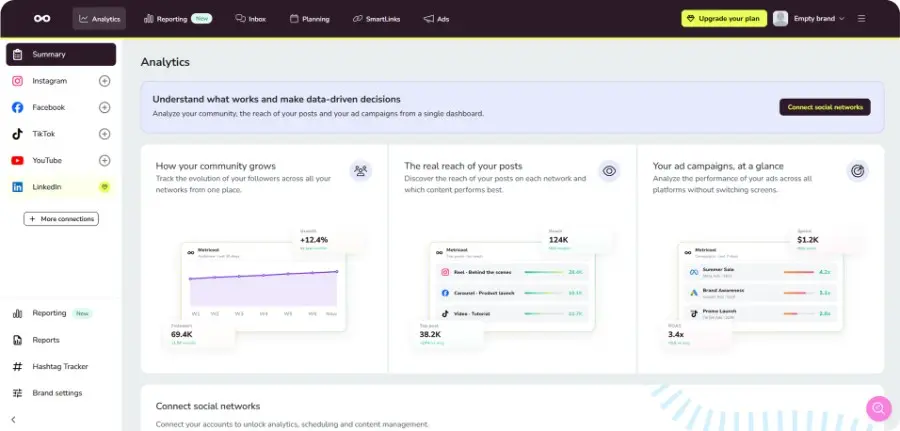Click the Summer Sale campaign row
Screen dimensions: 900x431
click(x=761, y=272)
